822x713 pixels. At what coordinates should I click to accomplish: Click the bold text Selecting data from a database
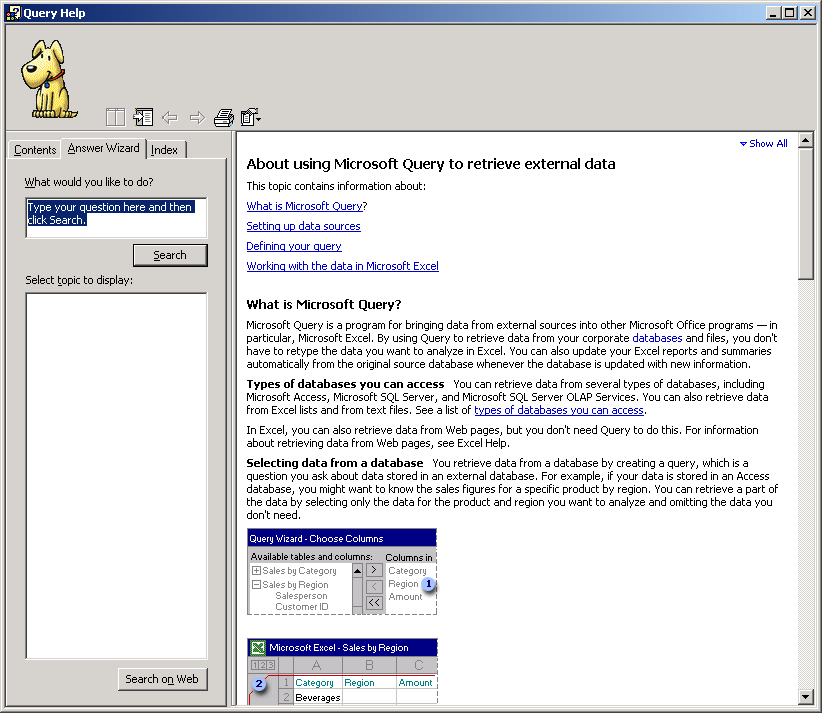click(334, 463)
